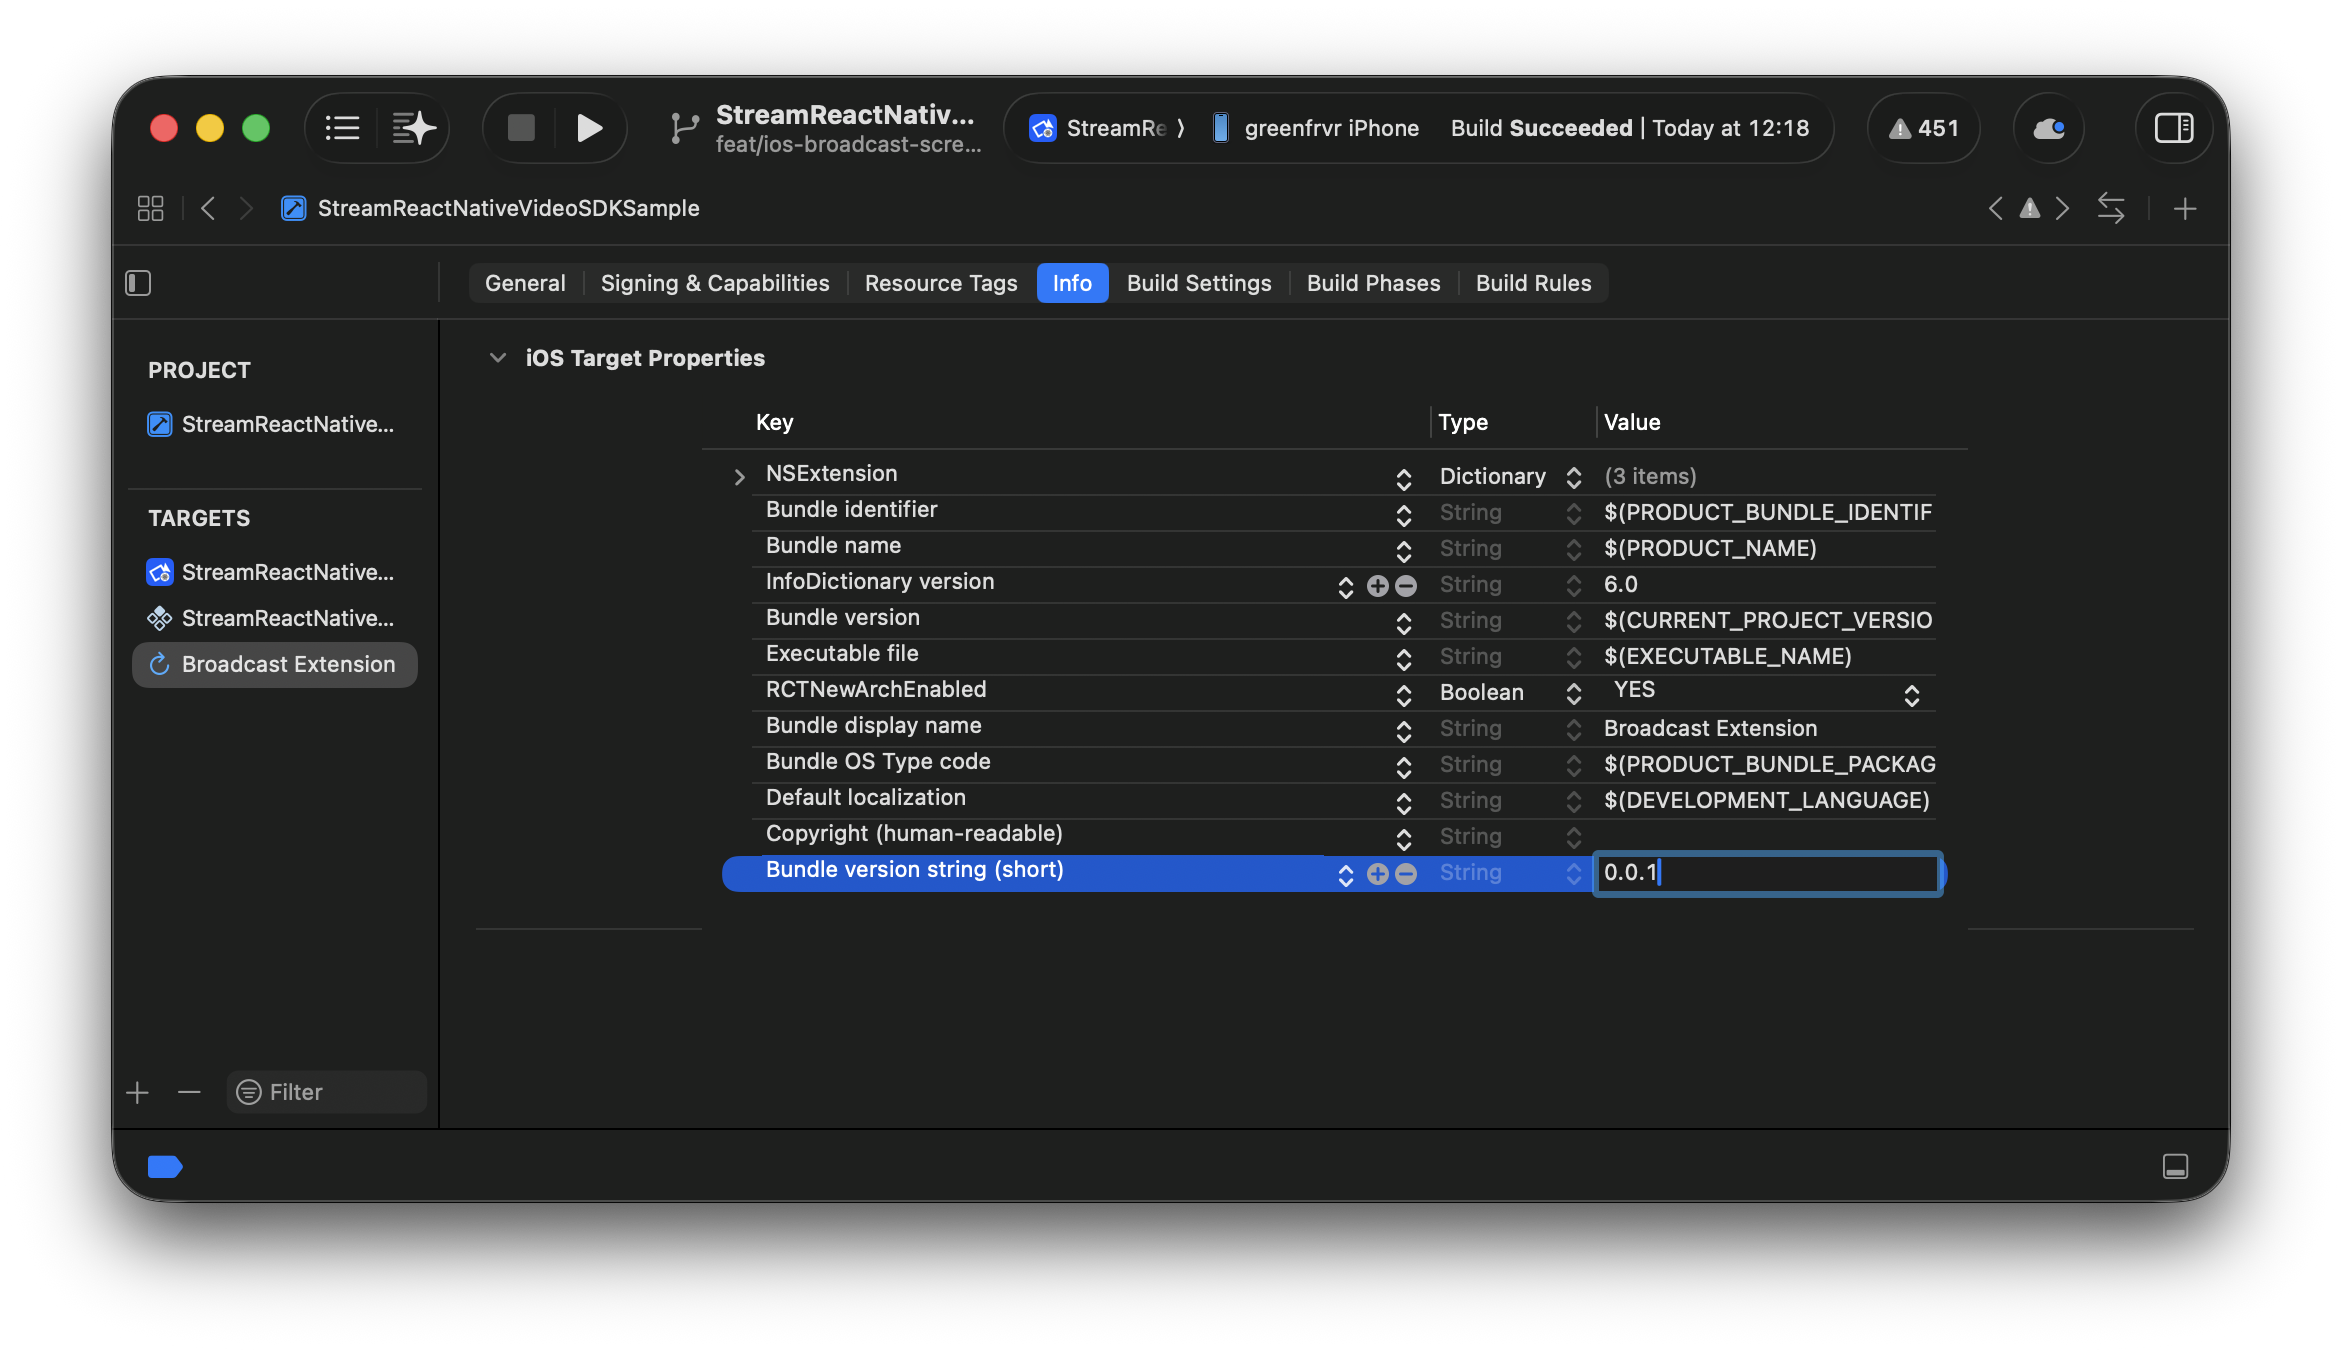This screenshot has height=1350, width=2342.
Task: Add a new editor pane
Action: tap(2185, 208)
